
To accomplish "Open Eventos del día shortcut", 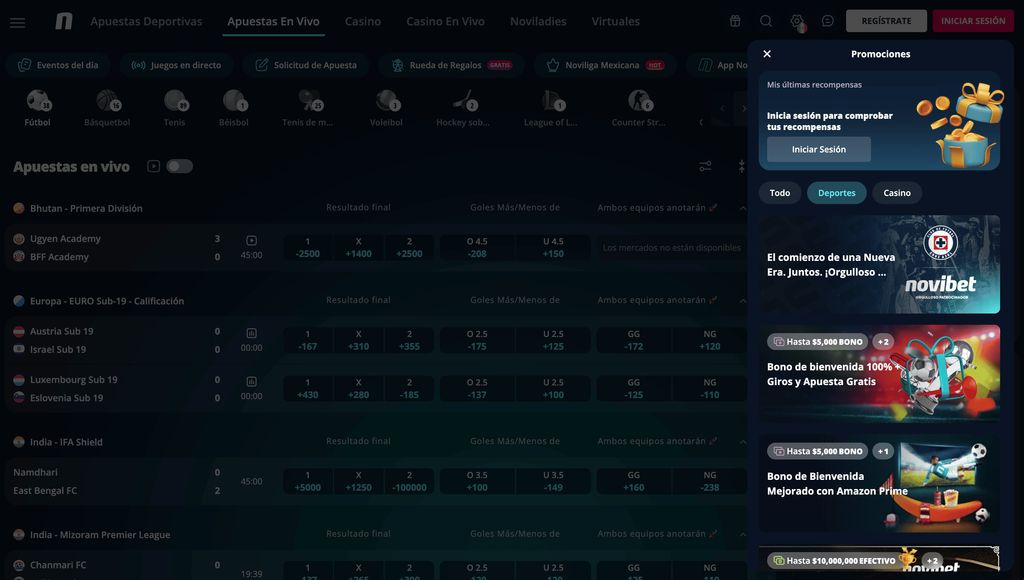I will pyautogui.click(x=58, y=65).
